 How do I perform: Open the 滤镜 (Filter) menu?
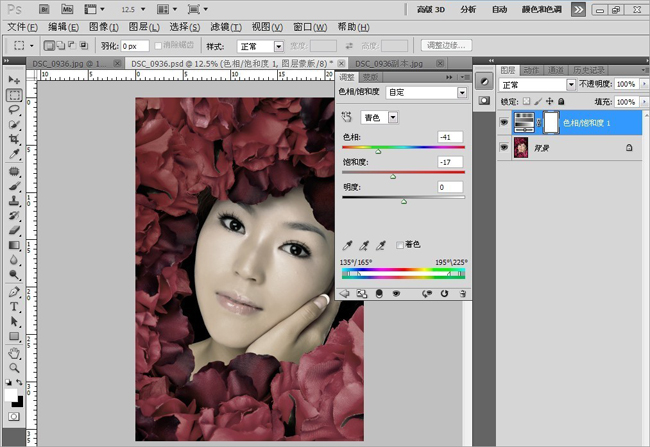(x=226, y=27)
